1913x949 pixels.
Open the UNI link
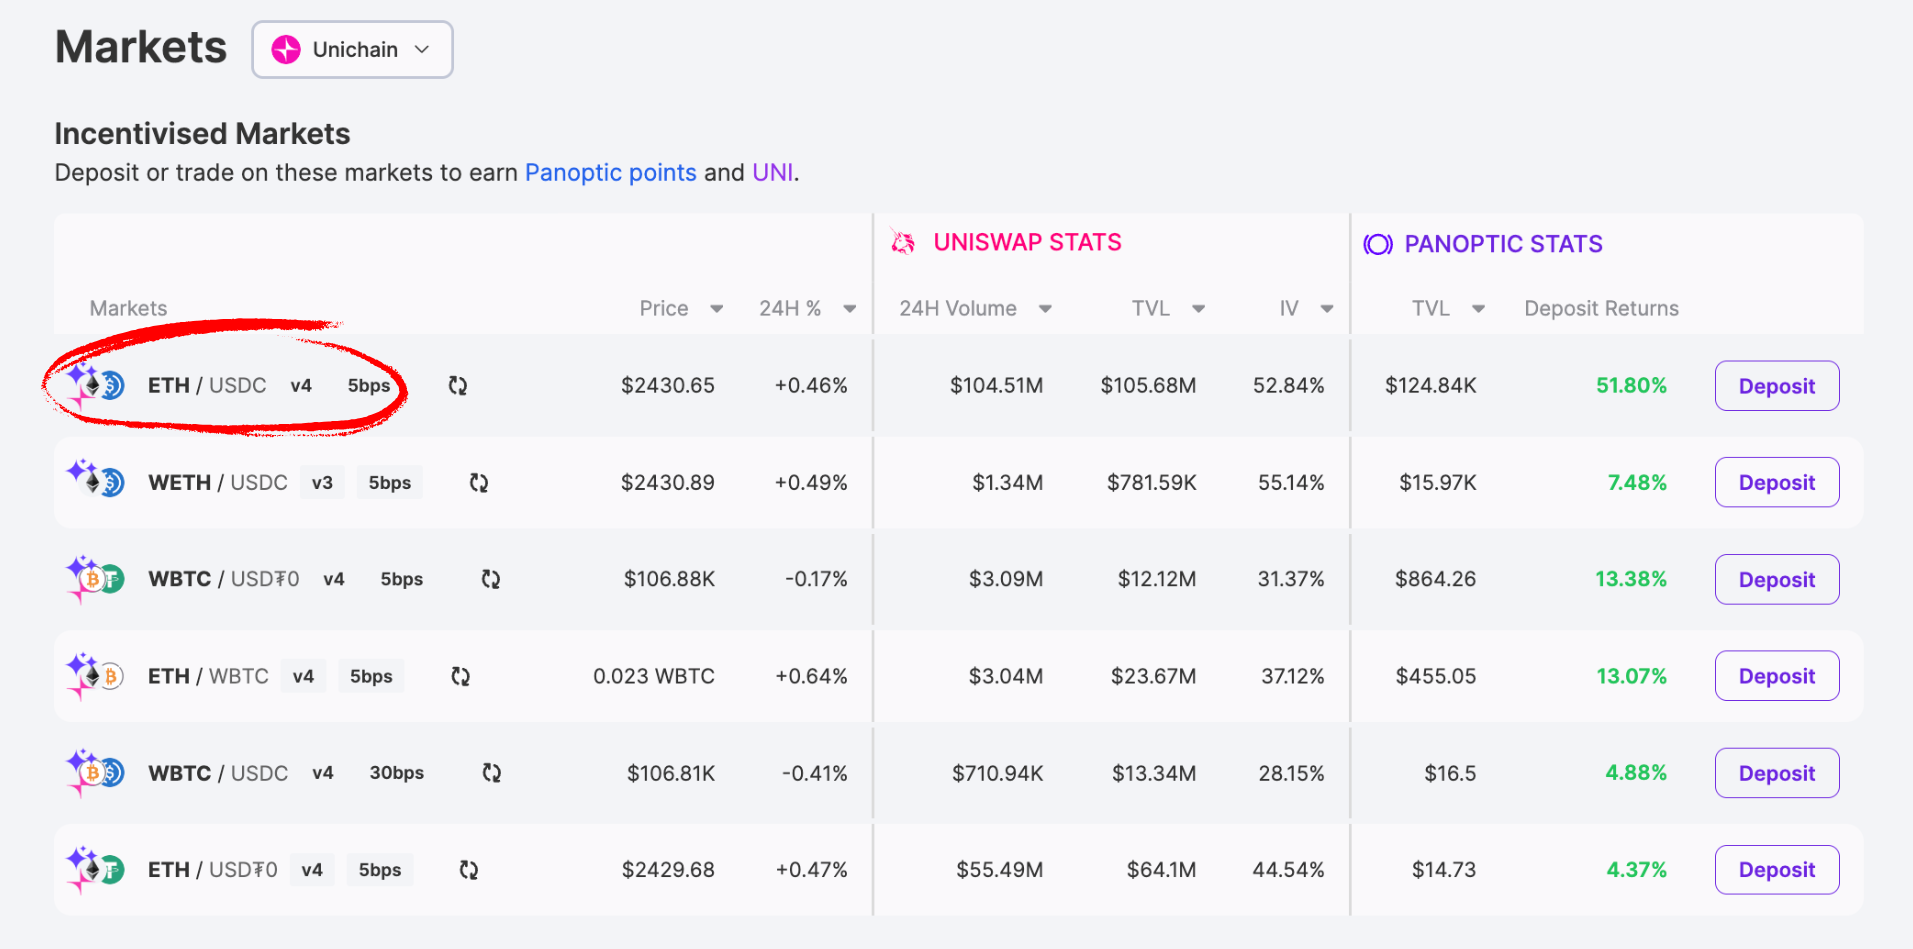tap(772, 173)
